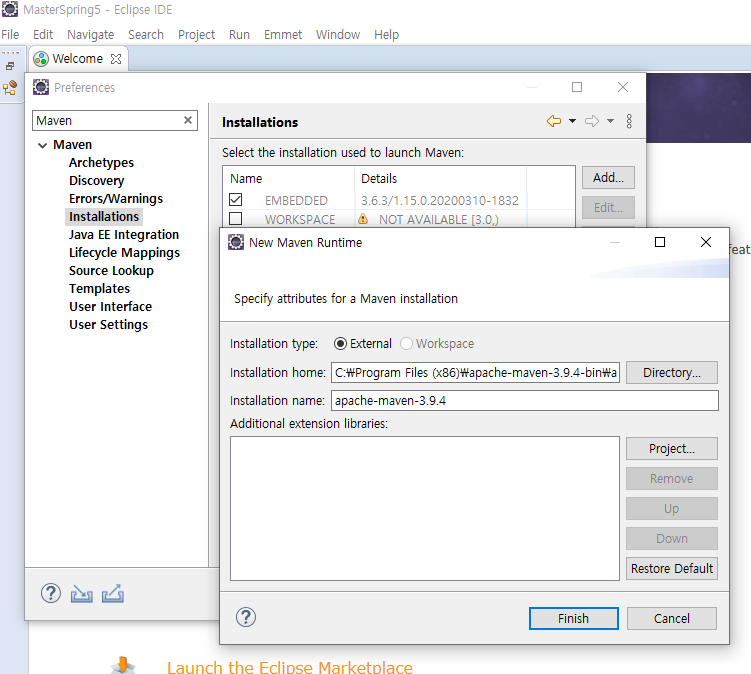The height and width of the screenshot is (674, 751).
Task: Select Archetypes in Maven tree
Action: click(x=101, y=163)
